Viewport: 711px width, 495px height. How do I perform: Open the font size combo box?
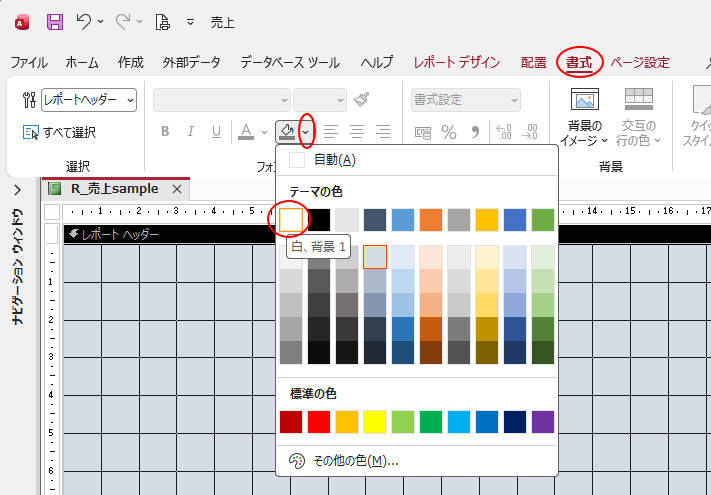(x=320, y=100)
